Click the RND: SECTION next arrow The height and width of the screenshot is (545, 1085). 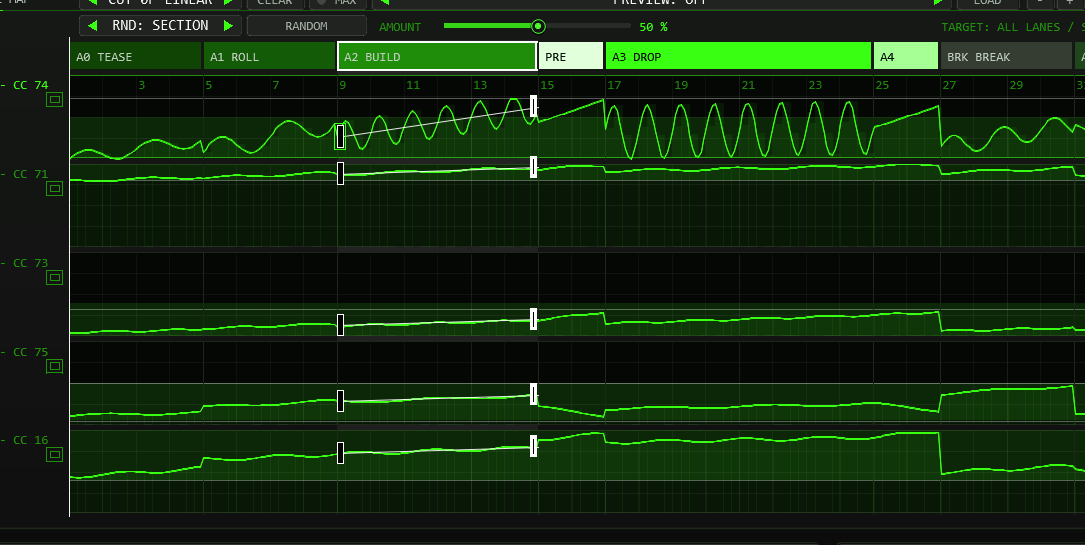(228, 26)
